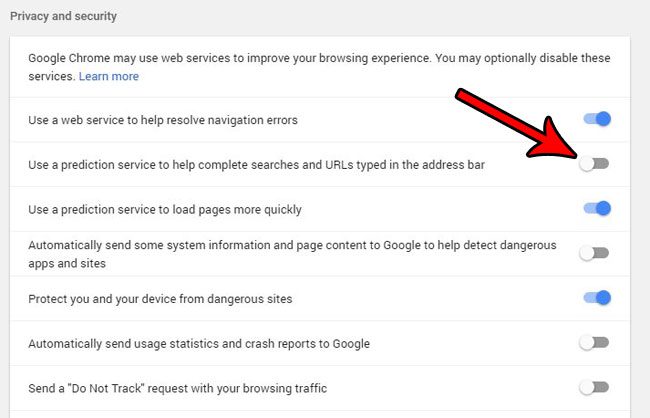Image resolution: width=650 pixels, height=418 pixels.
Task: Disable the navigation errors web service toggle
Action: pyautogui.click(x=597, y=119)
